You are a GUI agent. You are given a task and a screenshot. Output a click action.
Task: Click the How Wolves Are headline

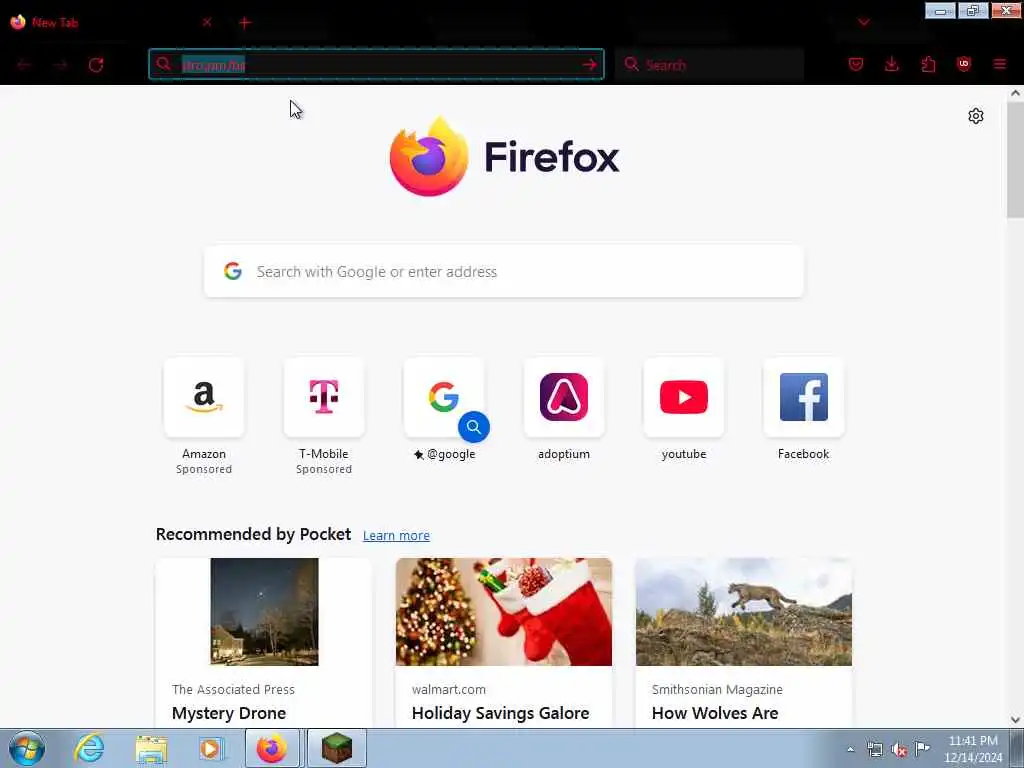tap(714, 713)
